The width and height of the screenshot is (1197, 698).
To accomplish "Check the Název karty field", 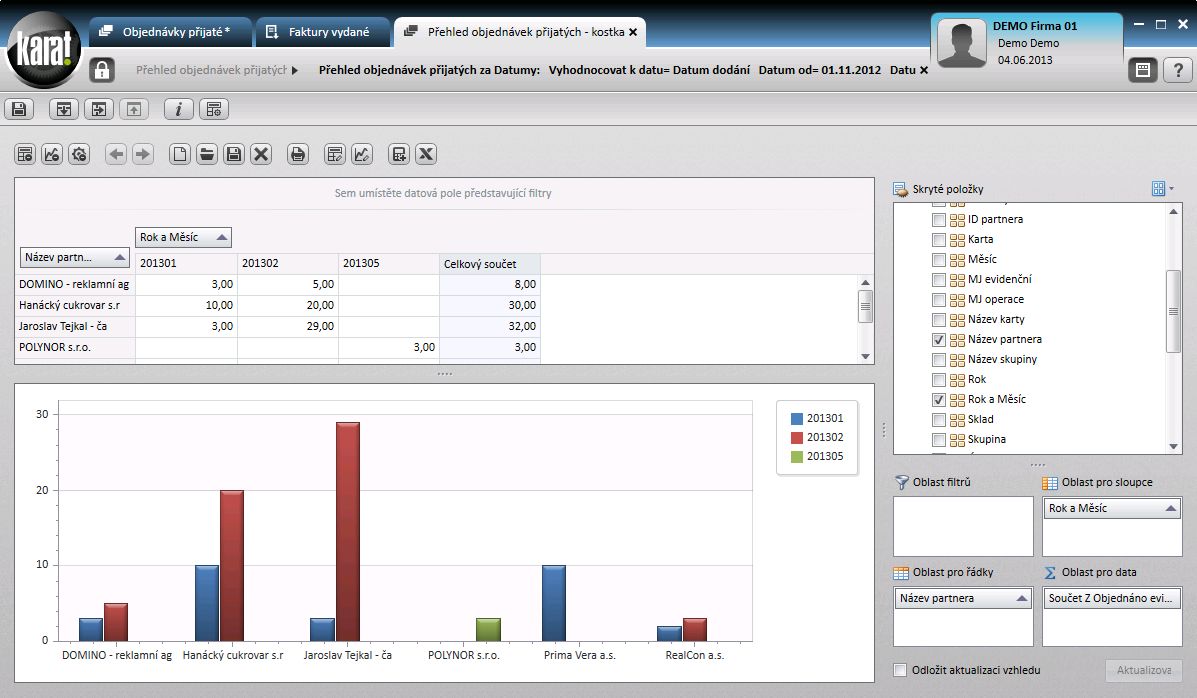I will pos(939,319).
